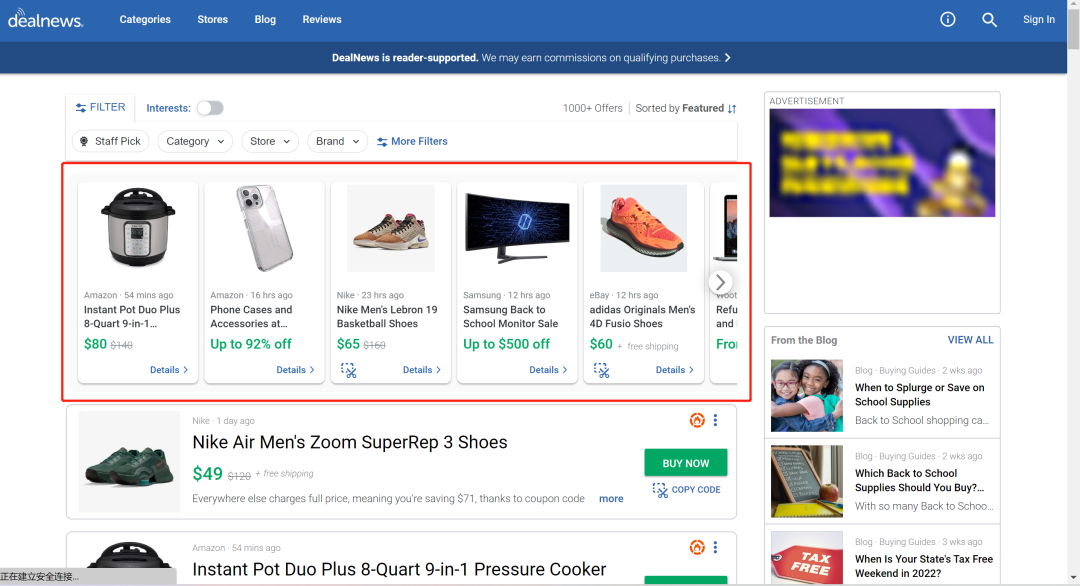The width and height of the screenshot is (1080, 586).
Task: Click VIEW ALL blog link
Action: point(970,340)
